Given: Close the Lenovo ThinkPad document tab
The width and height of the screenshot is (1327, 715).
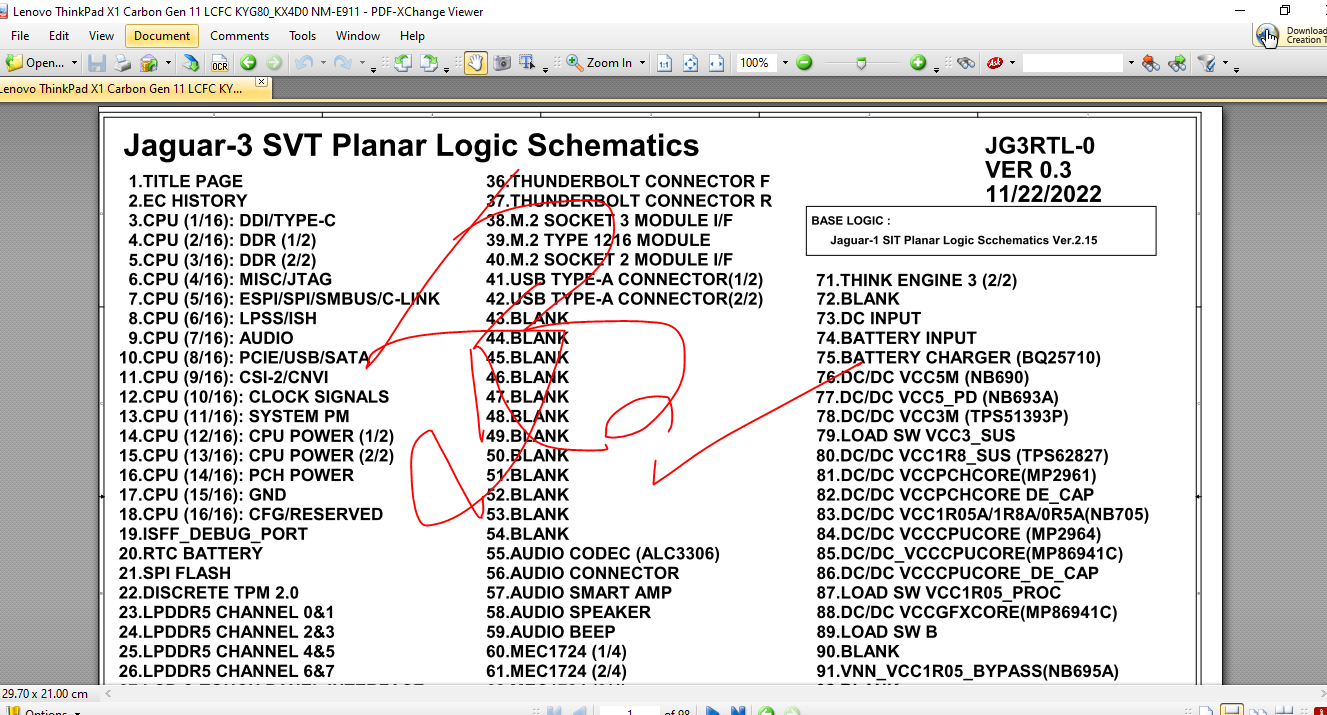Looking at the screenshot, I should tap(261, 82).
